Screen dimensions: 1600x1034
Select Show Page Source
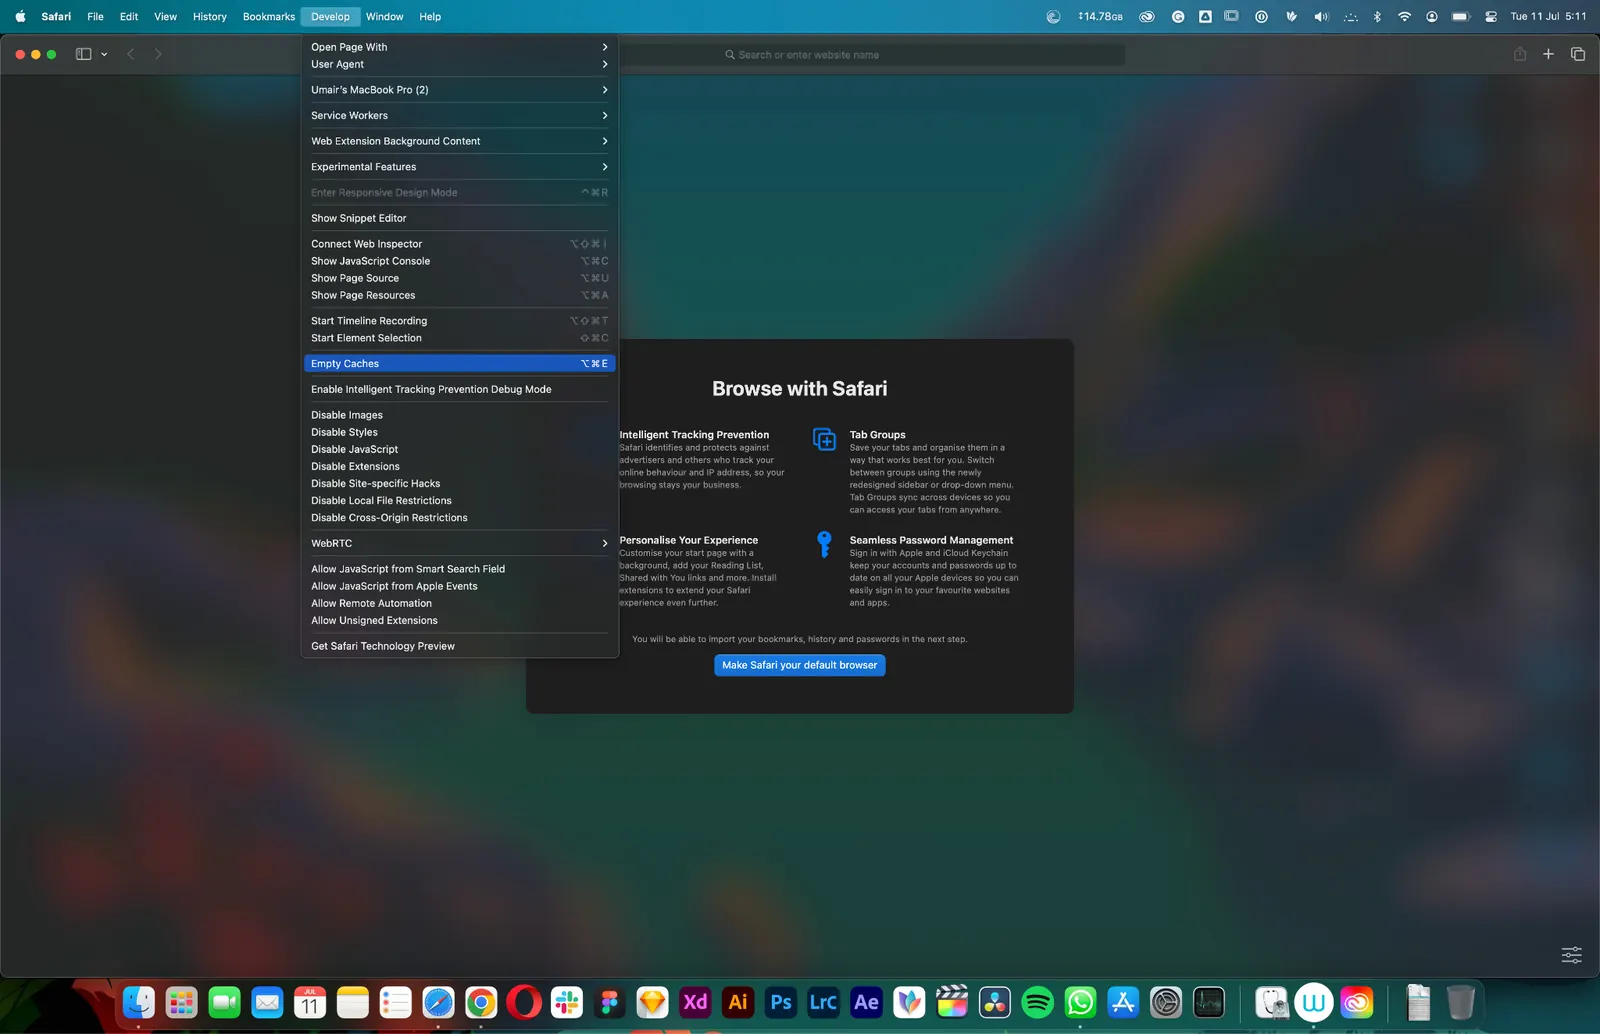point(460,278)
